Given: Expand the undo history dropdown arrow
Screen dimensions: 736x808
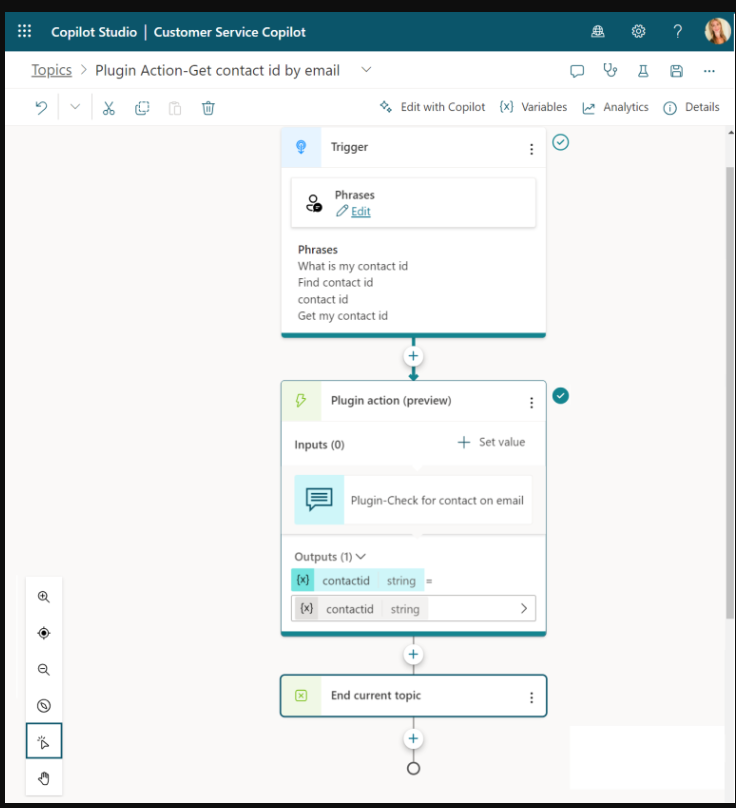Looking at the screenshot, I should (75, 107).
